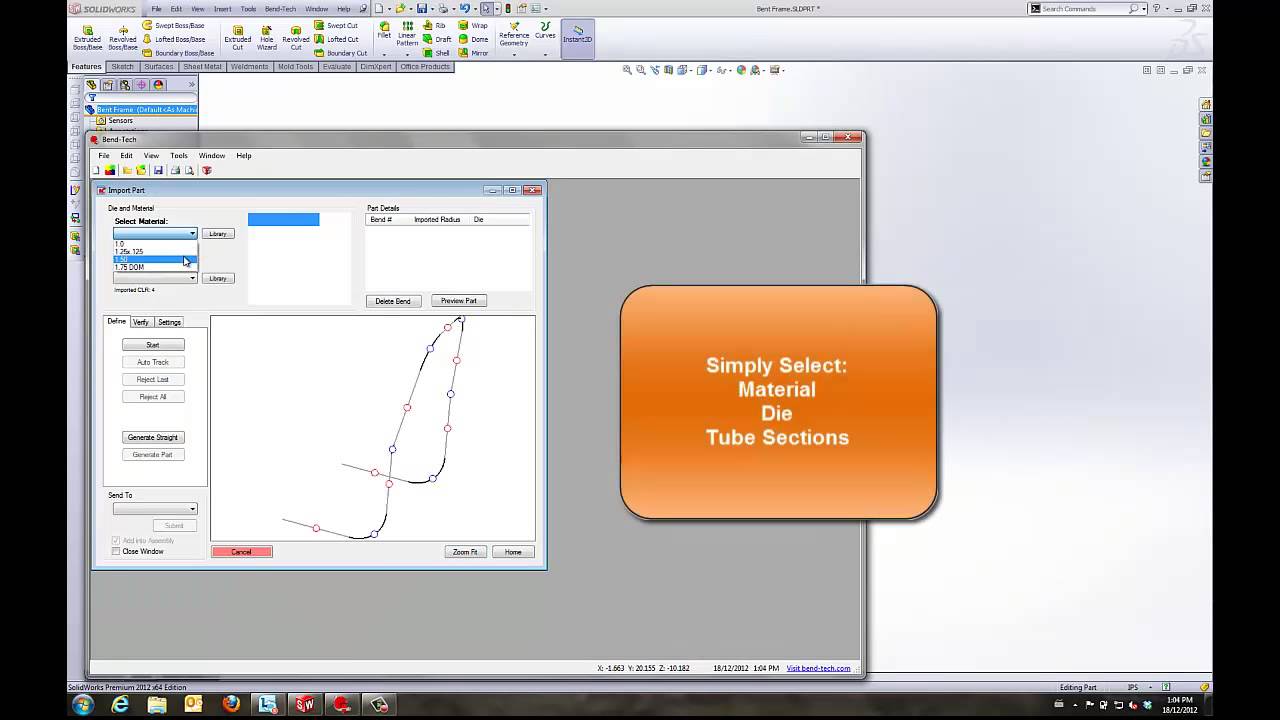Click the Wrap feature tool
This screenshot has height=720, width=1280.
pos(474,26)
